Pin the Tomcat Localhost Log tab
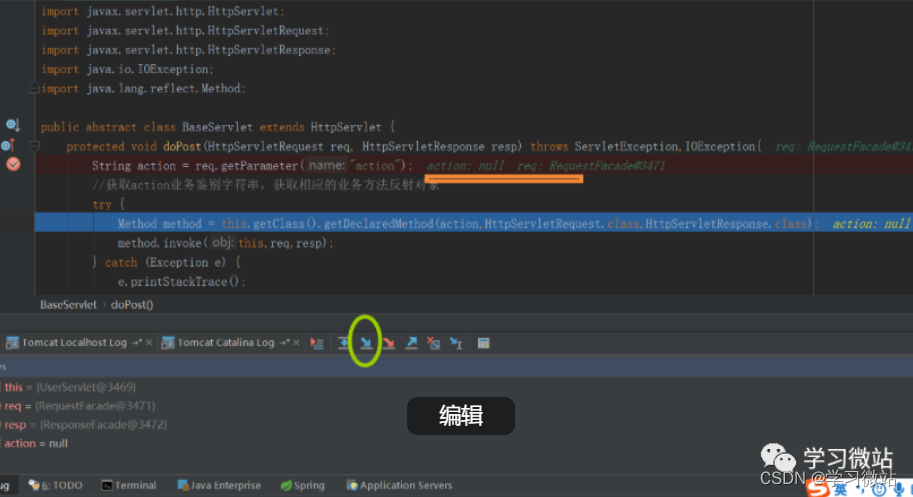This screenshot has height=497, width=913. 137,343
